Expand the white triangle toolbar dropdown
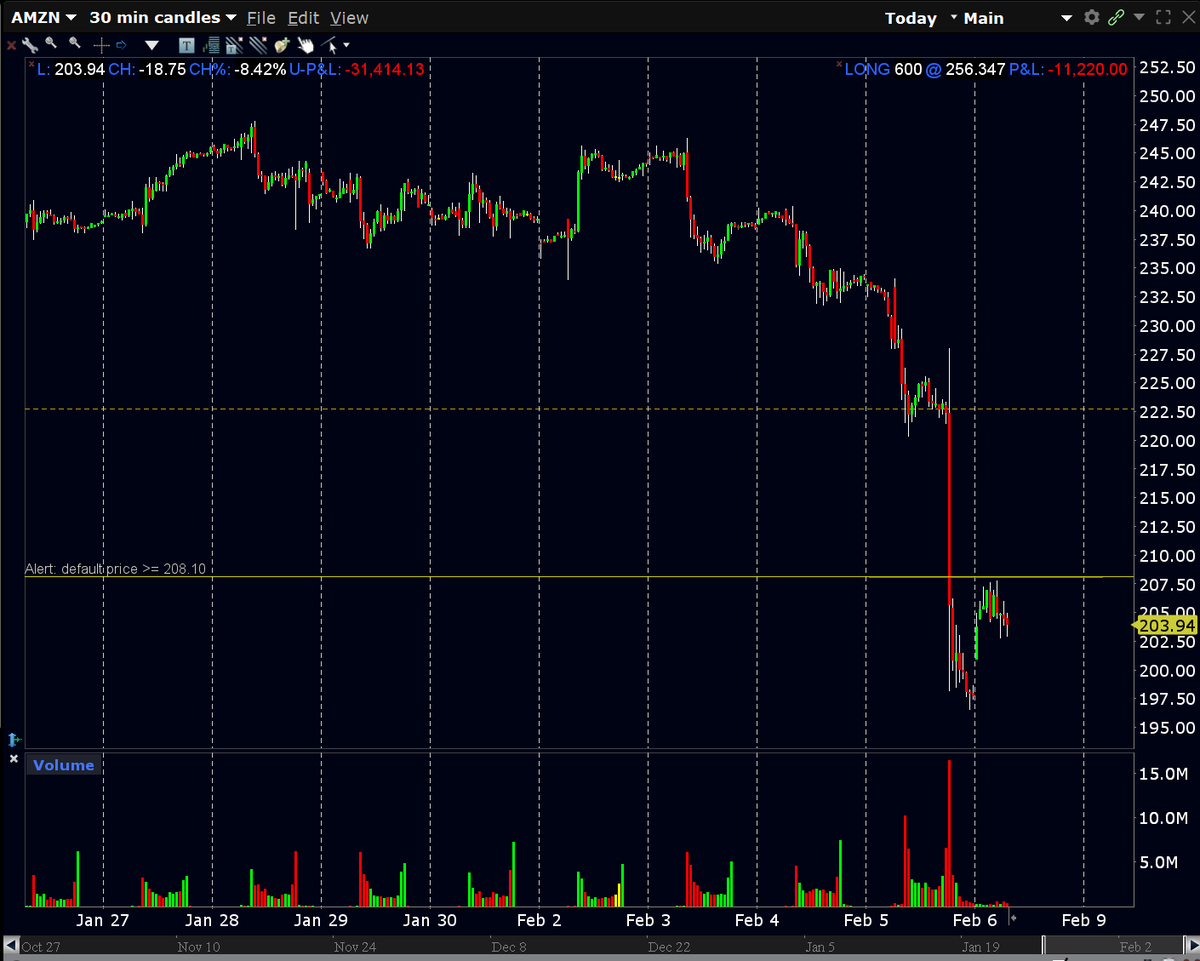 [152, 45]
